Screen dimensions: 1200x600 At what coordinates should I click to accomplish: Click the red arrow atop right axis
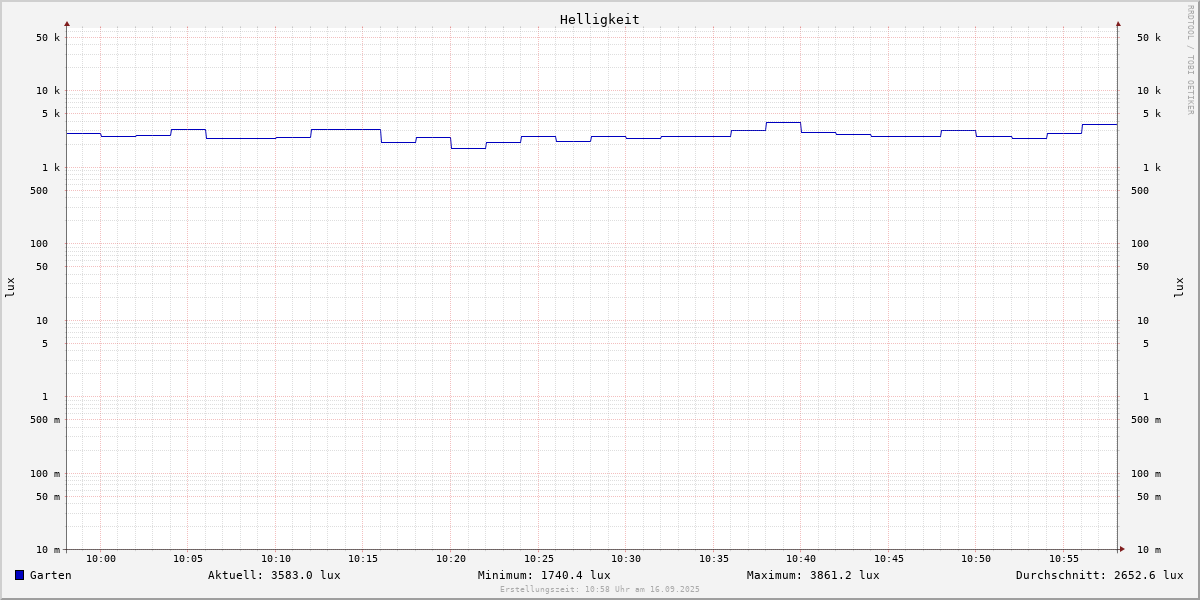[1118, 24]
